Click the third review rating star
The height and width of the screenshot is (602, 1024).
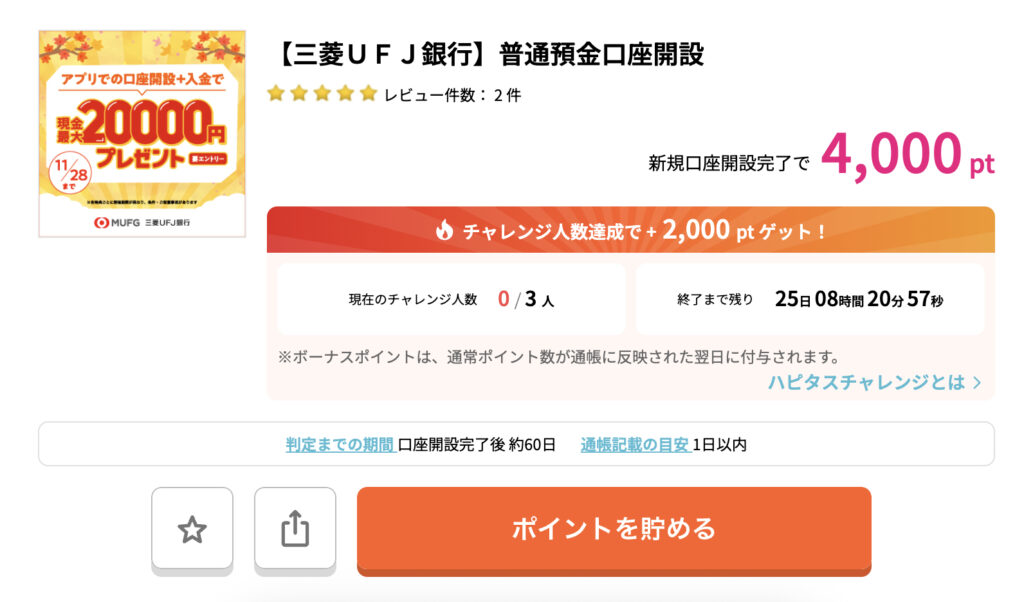[x=322, y=94]
